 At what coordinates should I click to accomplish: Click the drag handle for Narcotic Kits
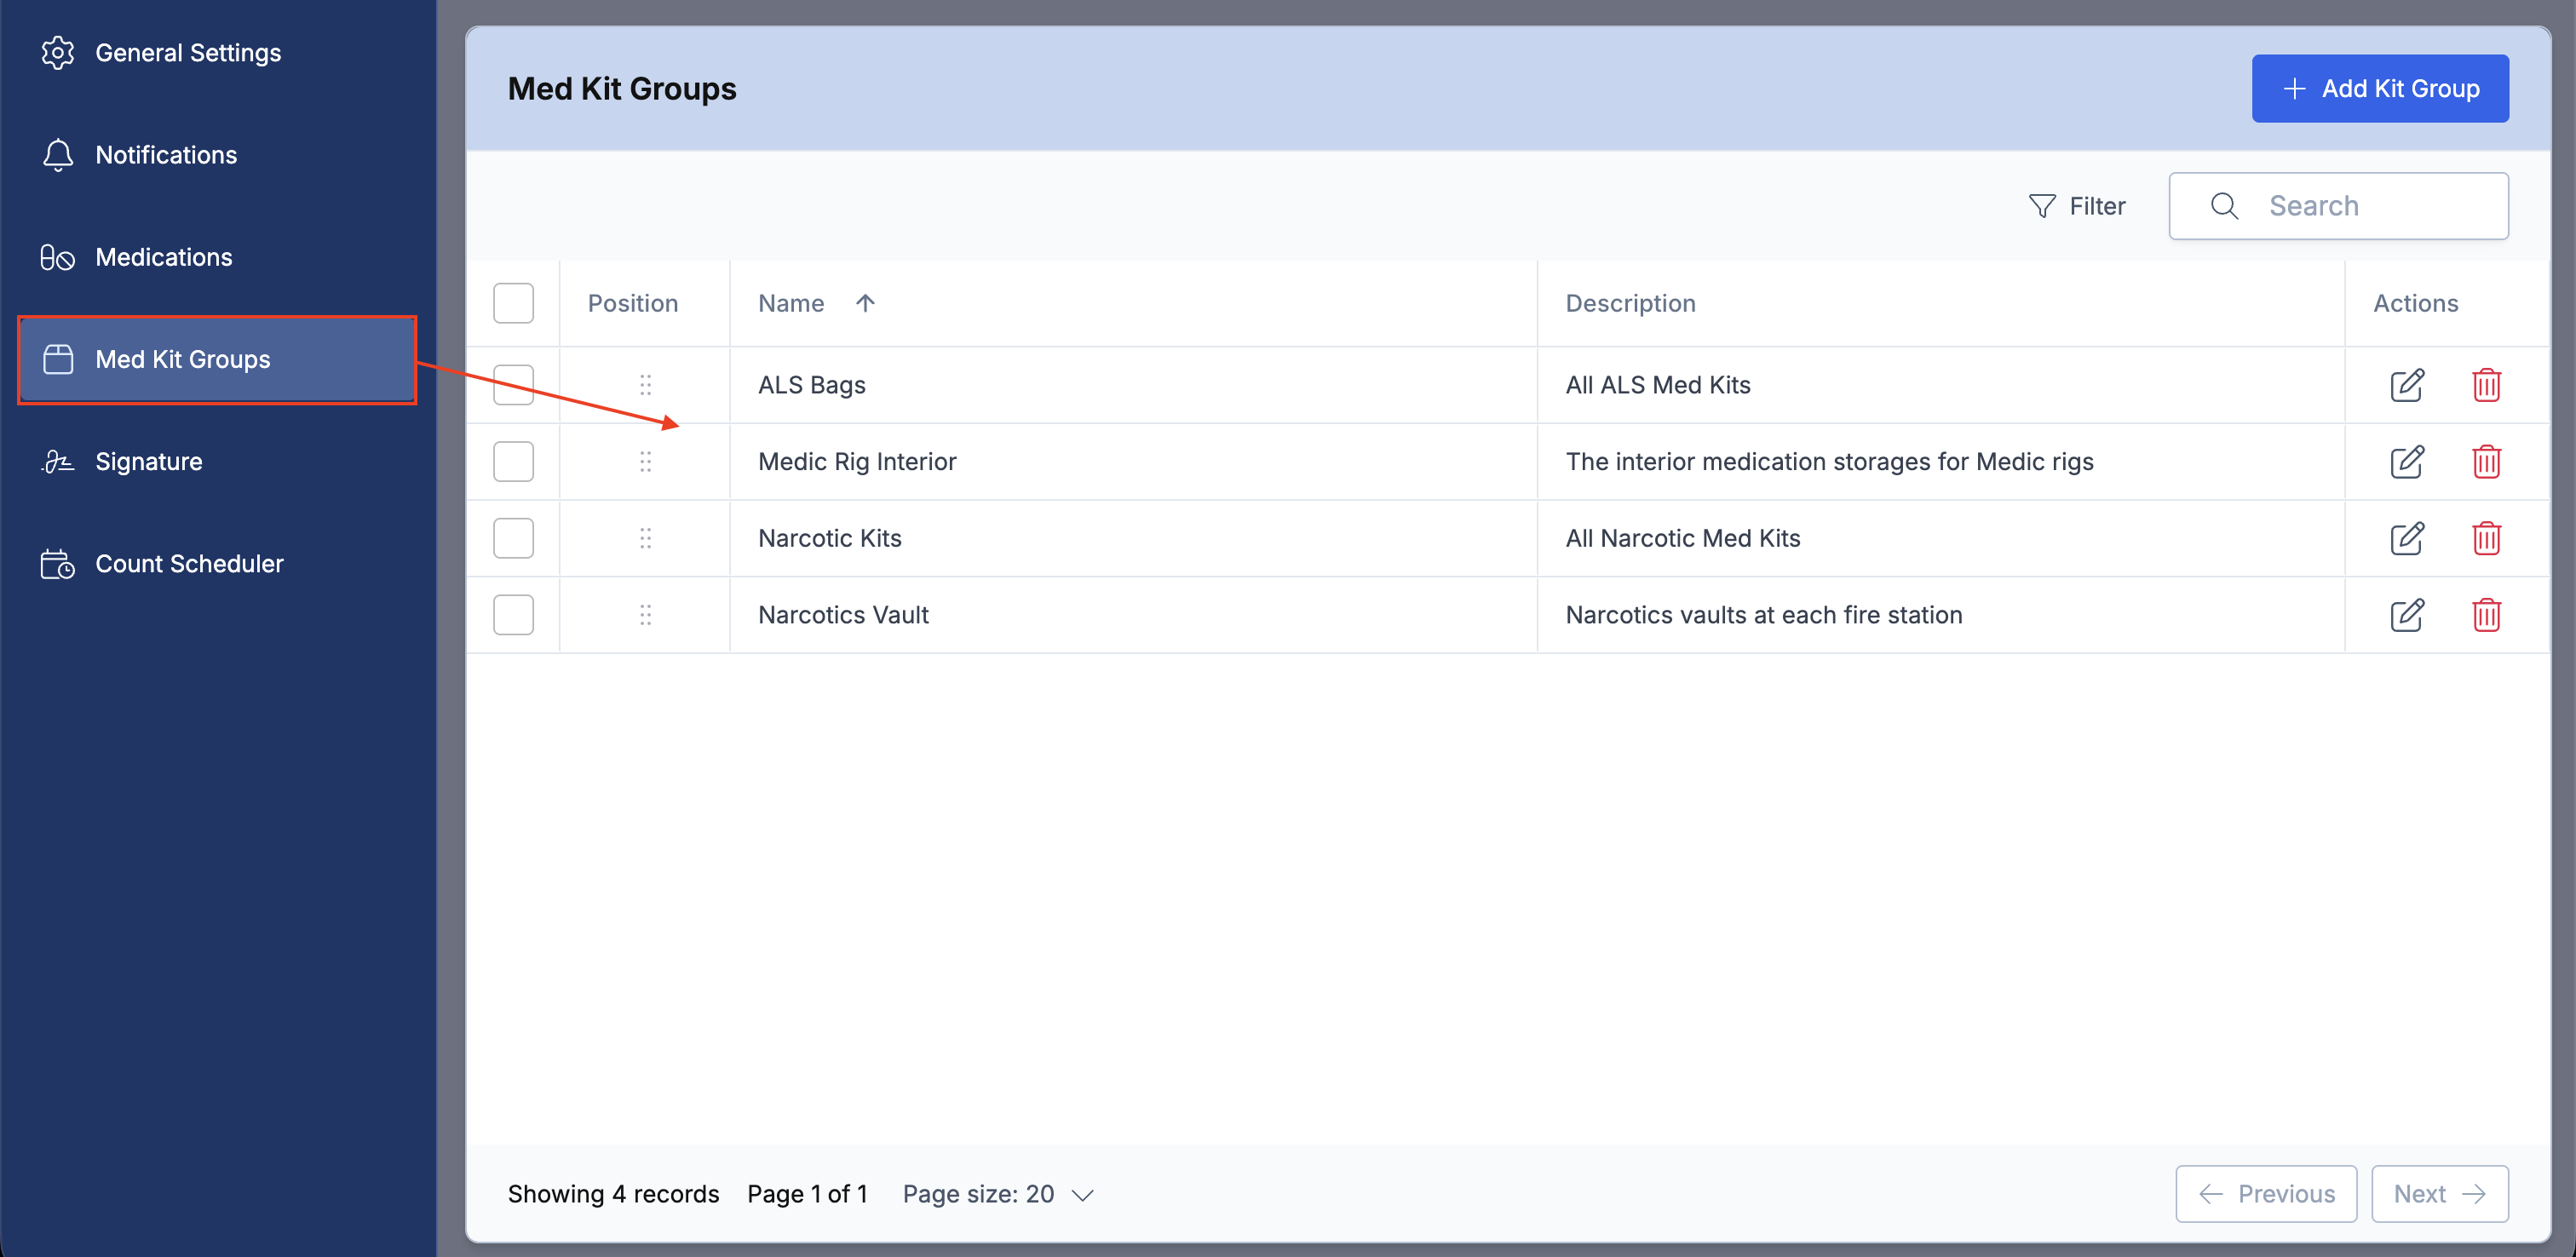point(645,538)
